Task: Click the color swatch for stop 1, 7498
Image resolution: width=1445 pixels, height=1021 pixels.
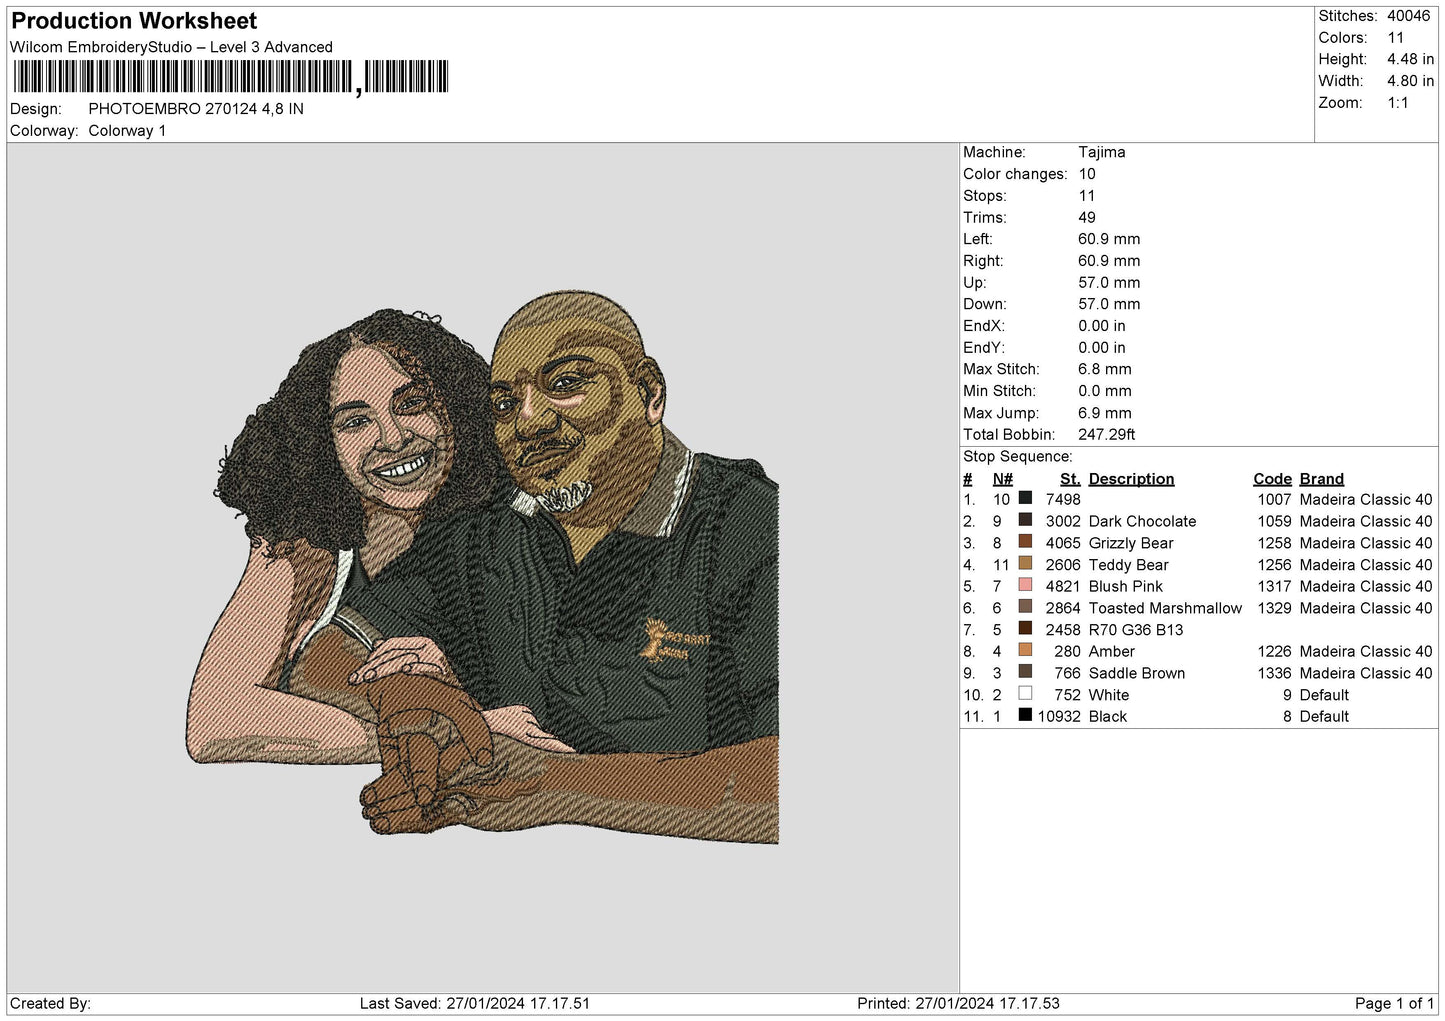Action: pos(1025,498)
